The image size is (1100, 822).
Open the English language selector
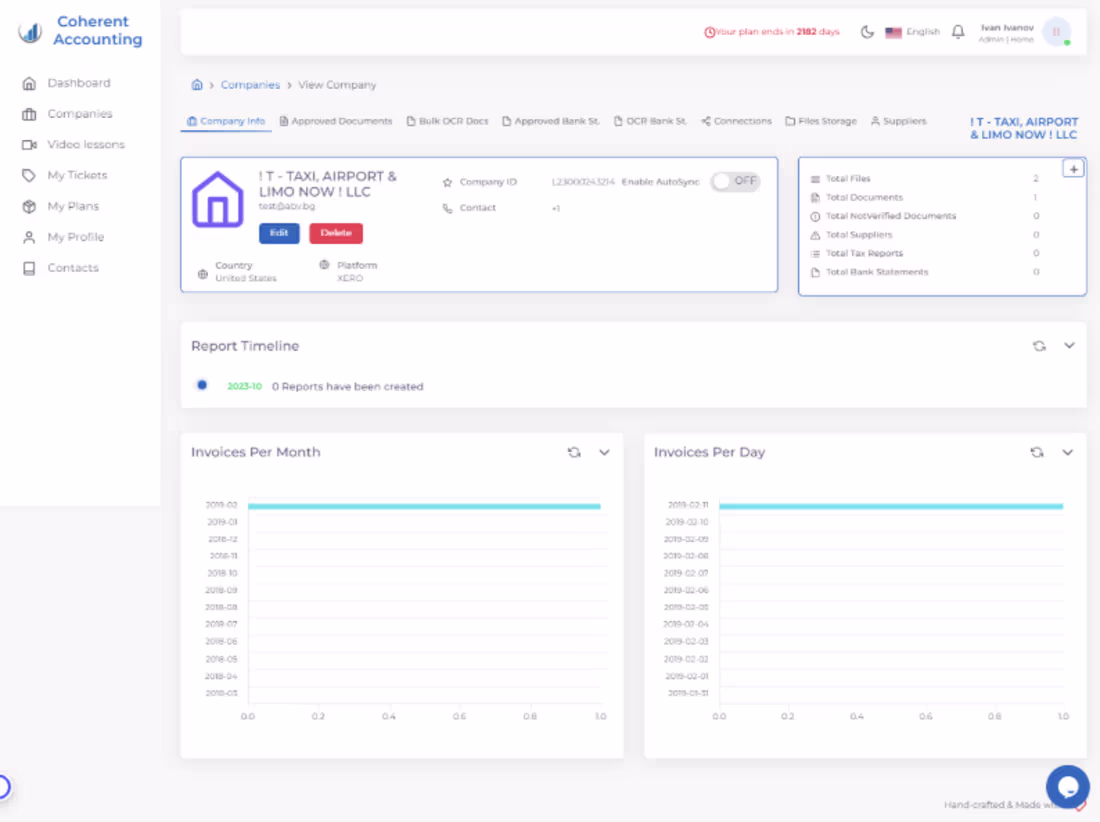pyautogui.click(x=912, y=32)
